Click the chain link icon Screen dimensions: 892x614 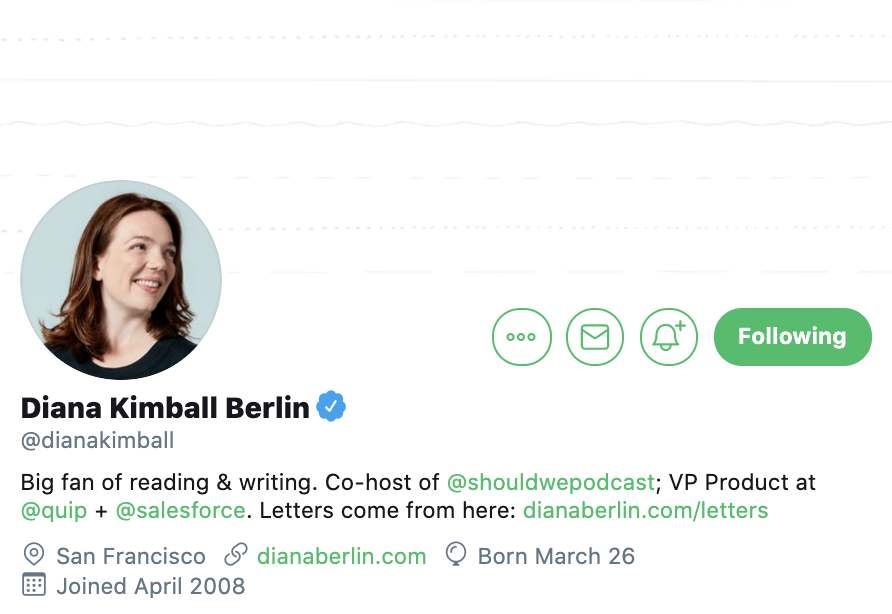coord(236,555)
